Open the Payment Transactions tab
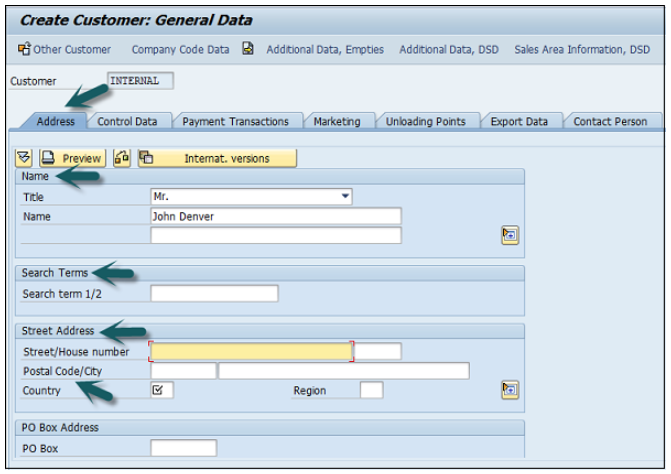Screen dimensions: 671x474 coord(235,122)
